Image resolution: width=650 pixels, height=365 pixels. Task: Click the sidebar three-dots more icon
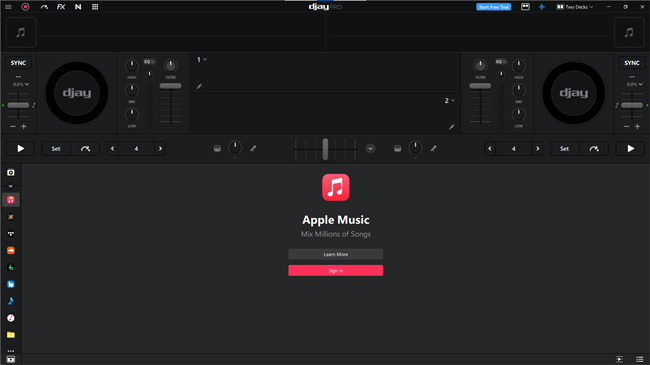pyautogui.click(x=11, y=350)
